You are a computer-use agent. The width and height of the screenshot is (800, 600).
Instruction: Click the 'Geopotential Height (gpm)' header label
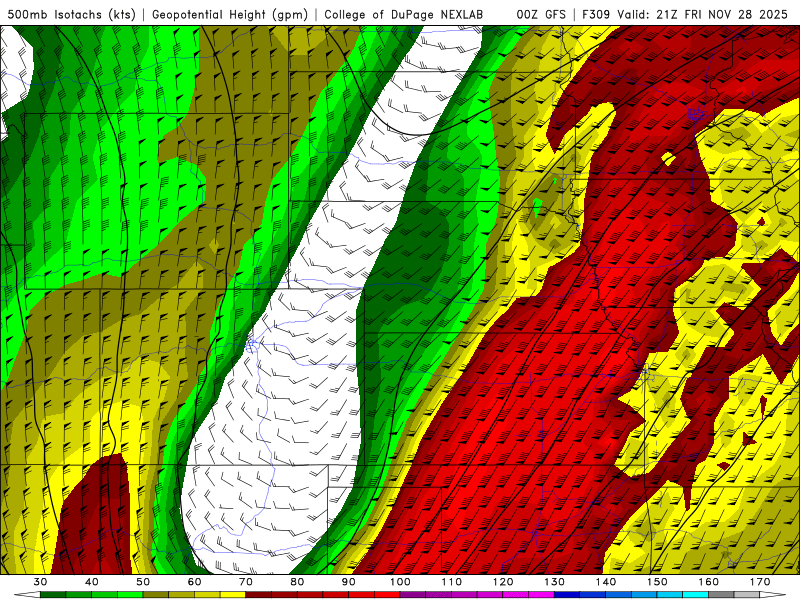pyautogui.click(x=230, y=14)
